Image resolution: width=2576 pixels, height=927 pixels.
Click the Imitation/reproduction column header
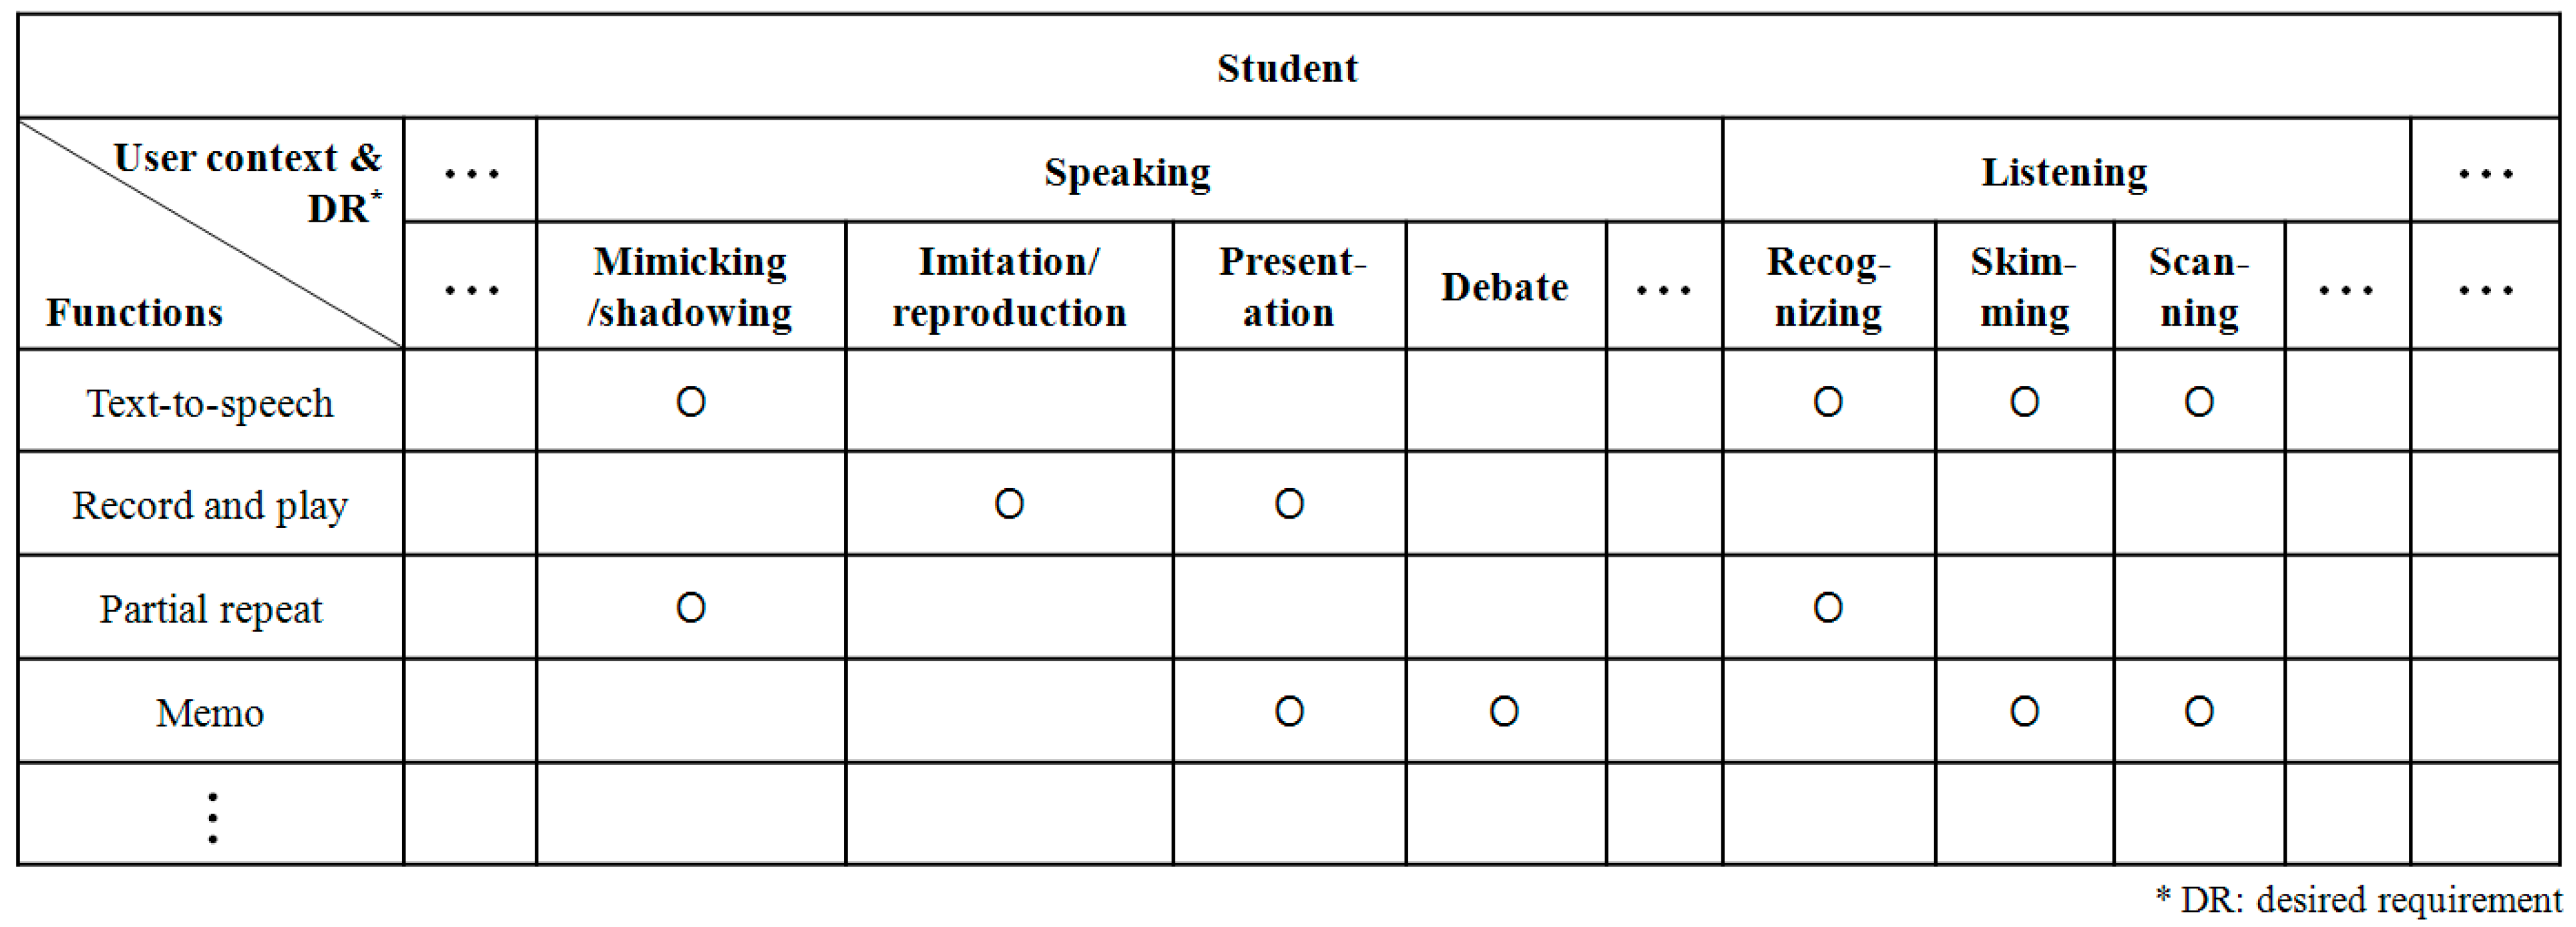[1009, 287]
